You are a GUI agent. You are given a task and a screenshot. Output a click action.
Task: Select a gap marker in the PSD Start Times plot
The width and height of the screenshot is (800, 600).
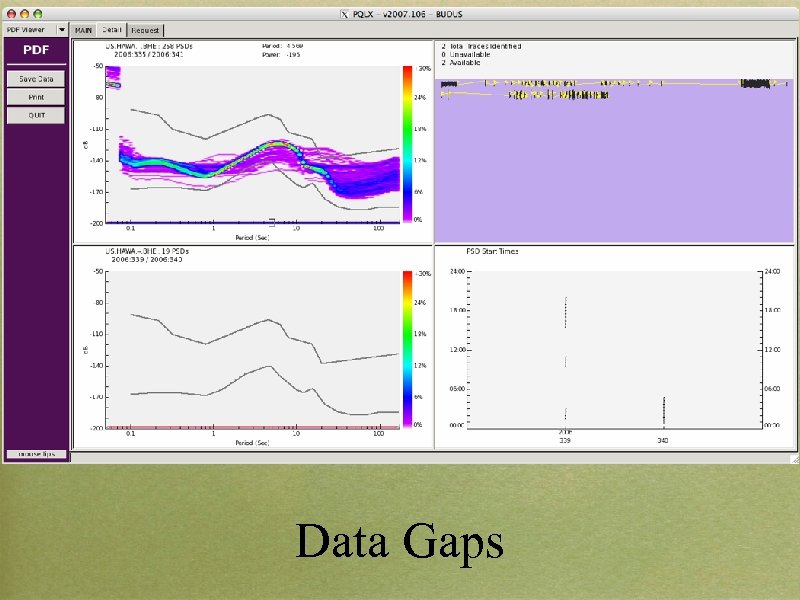[x=565, y=310]
